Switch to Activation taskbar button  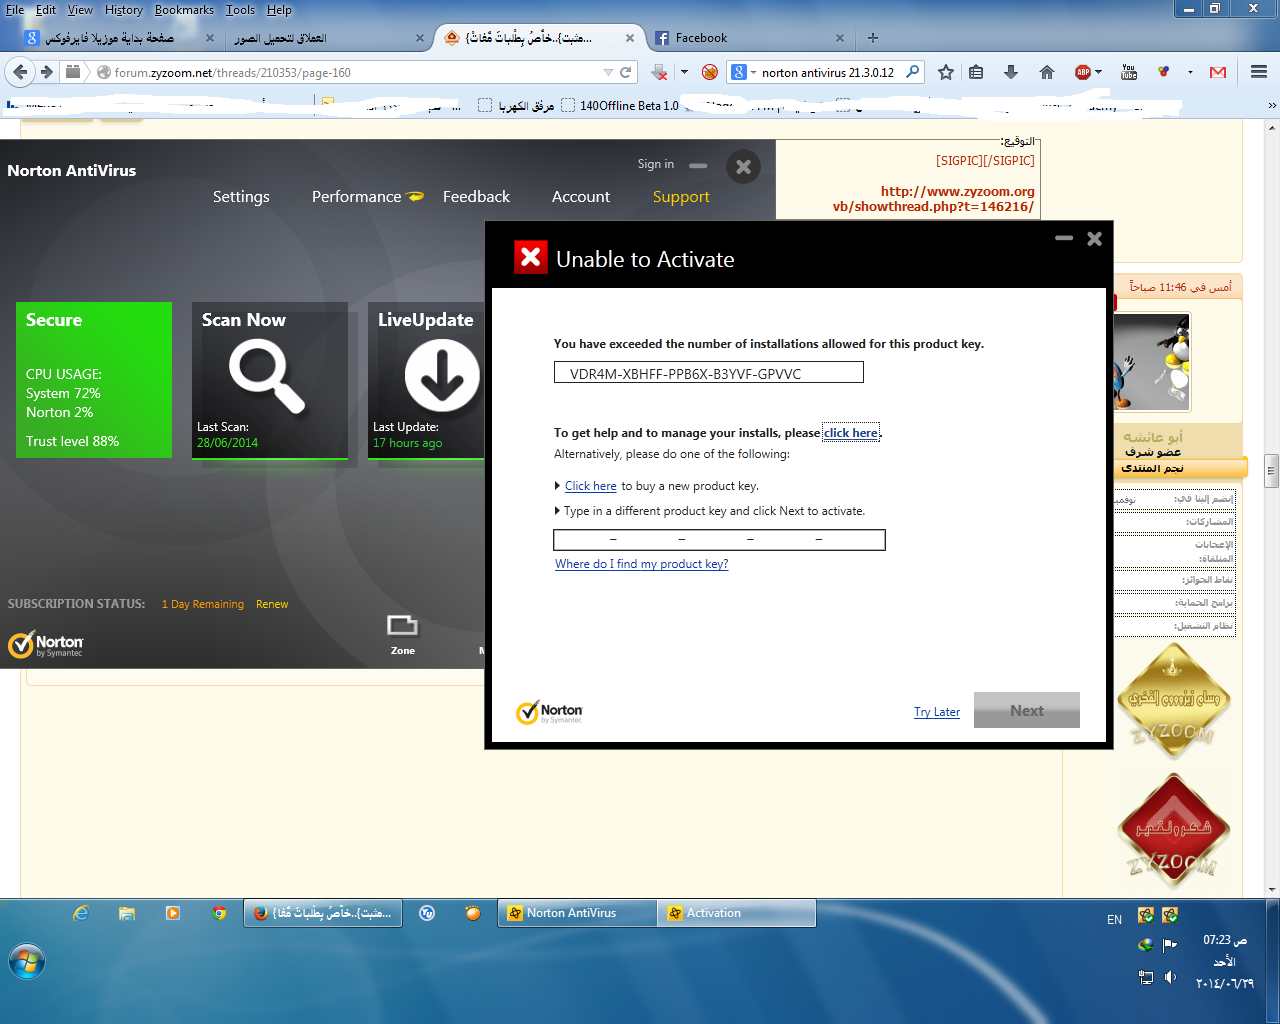736,913
